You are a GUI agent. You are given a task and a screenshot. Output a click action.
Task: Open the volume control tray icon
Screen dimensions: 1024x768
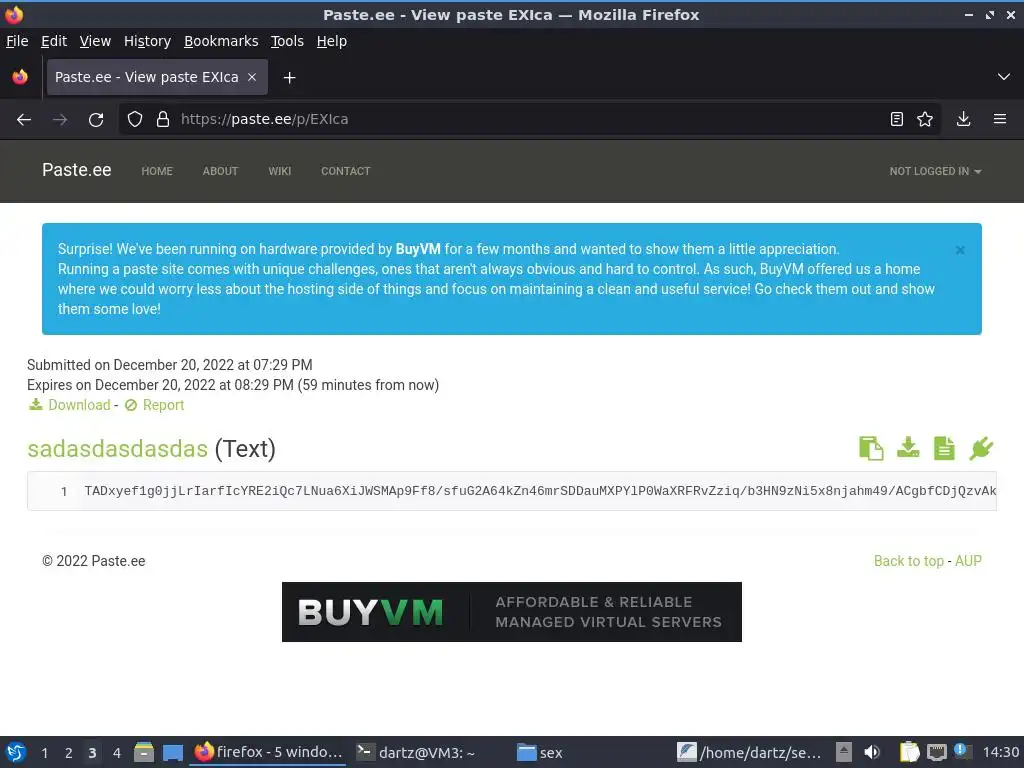click(872, 752)
